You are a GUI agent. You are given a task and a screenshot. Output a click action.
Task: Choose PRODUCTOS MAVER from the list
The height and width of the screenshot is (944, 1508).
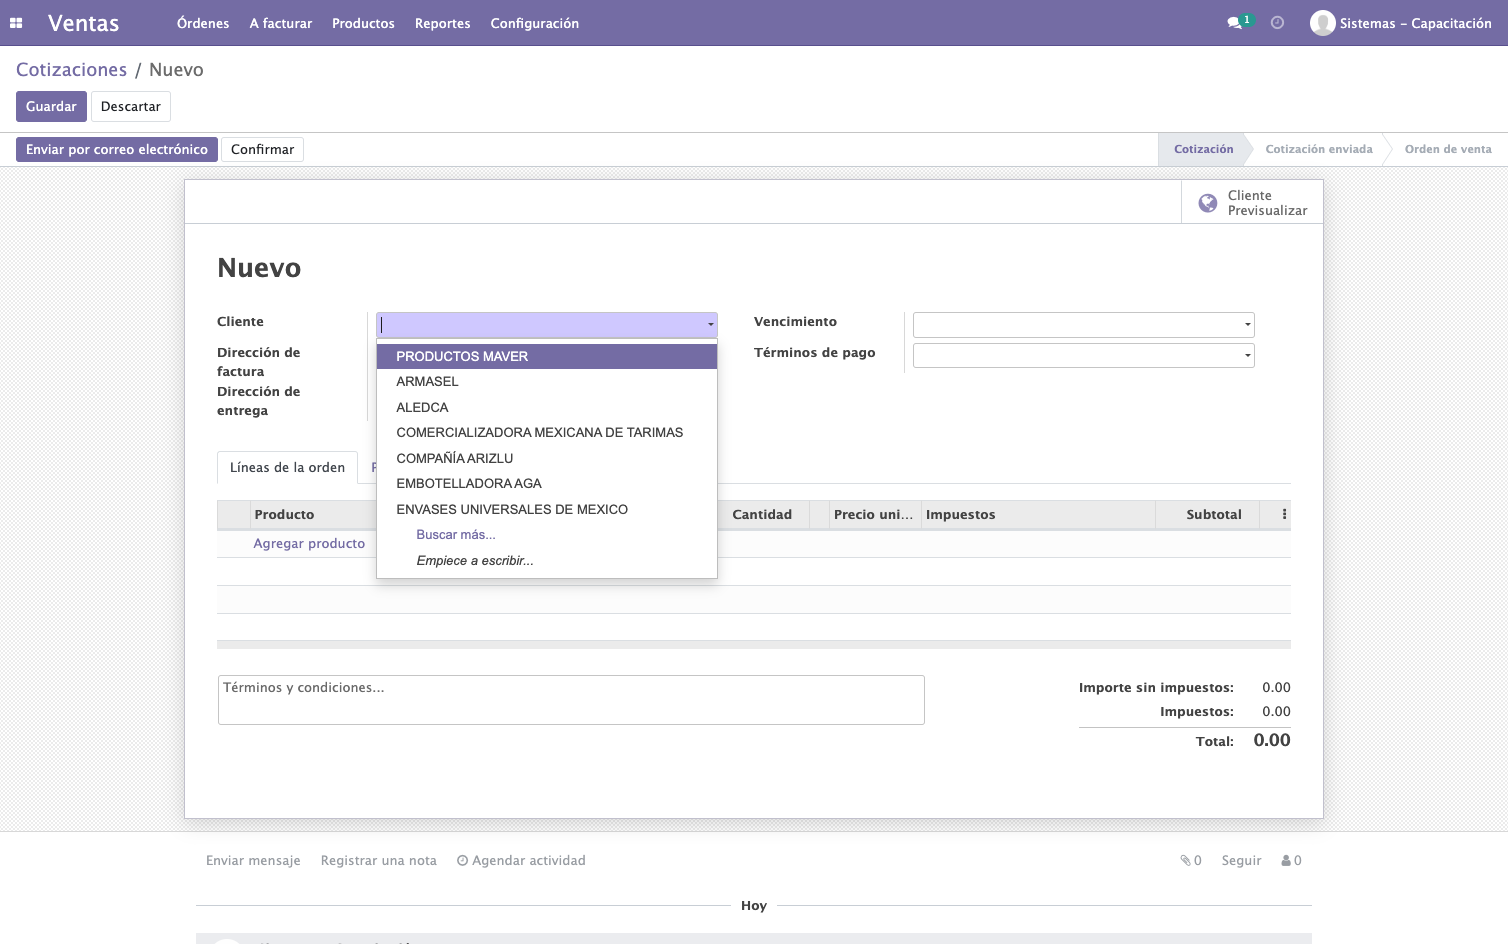[x=547, y=356]
